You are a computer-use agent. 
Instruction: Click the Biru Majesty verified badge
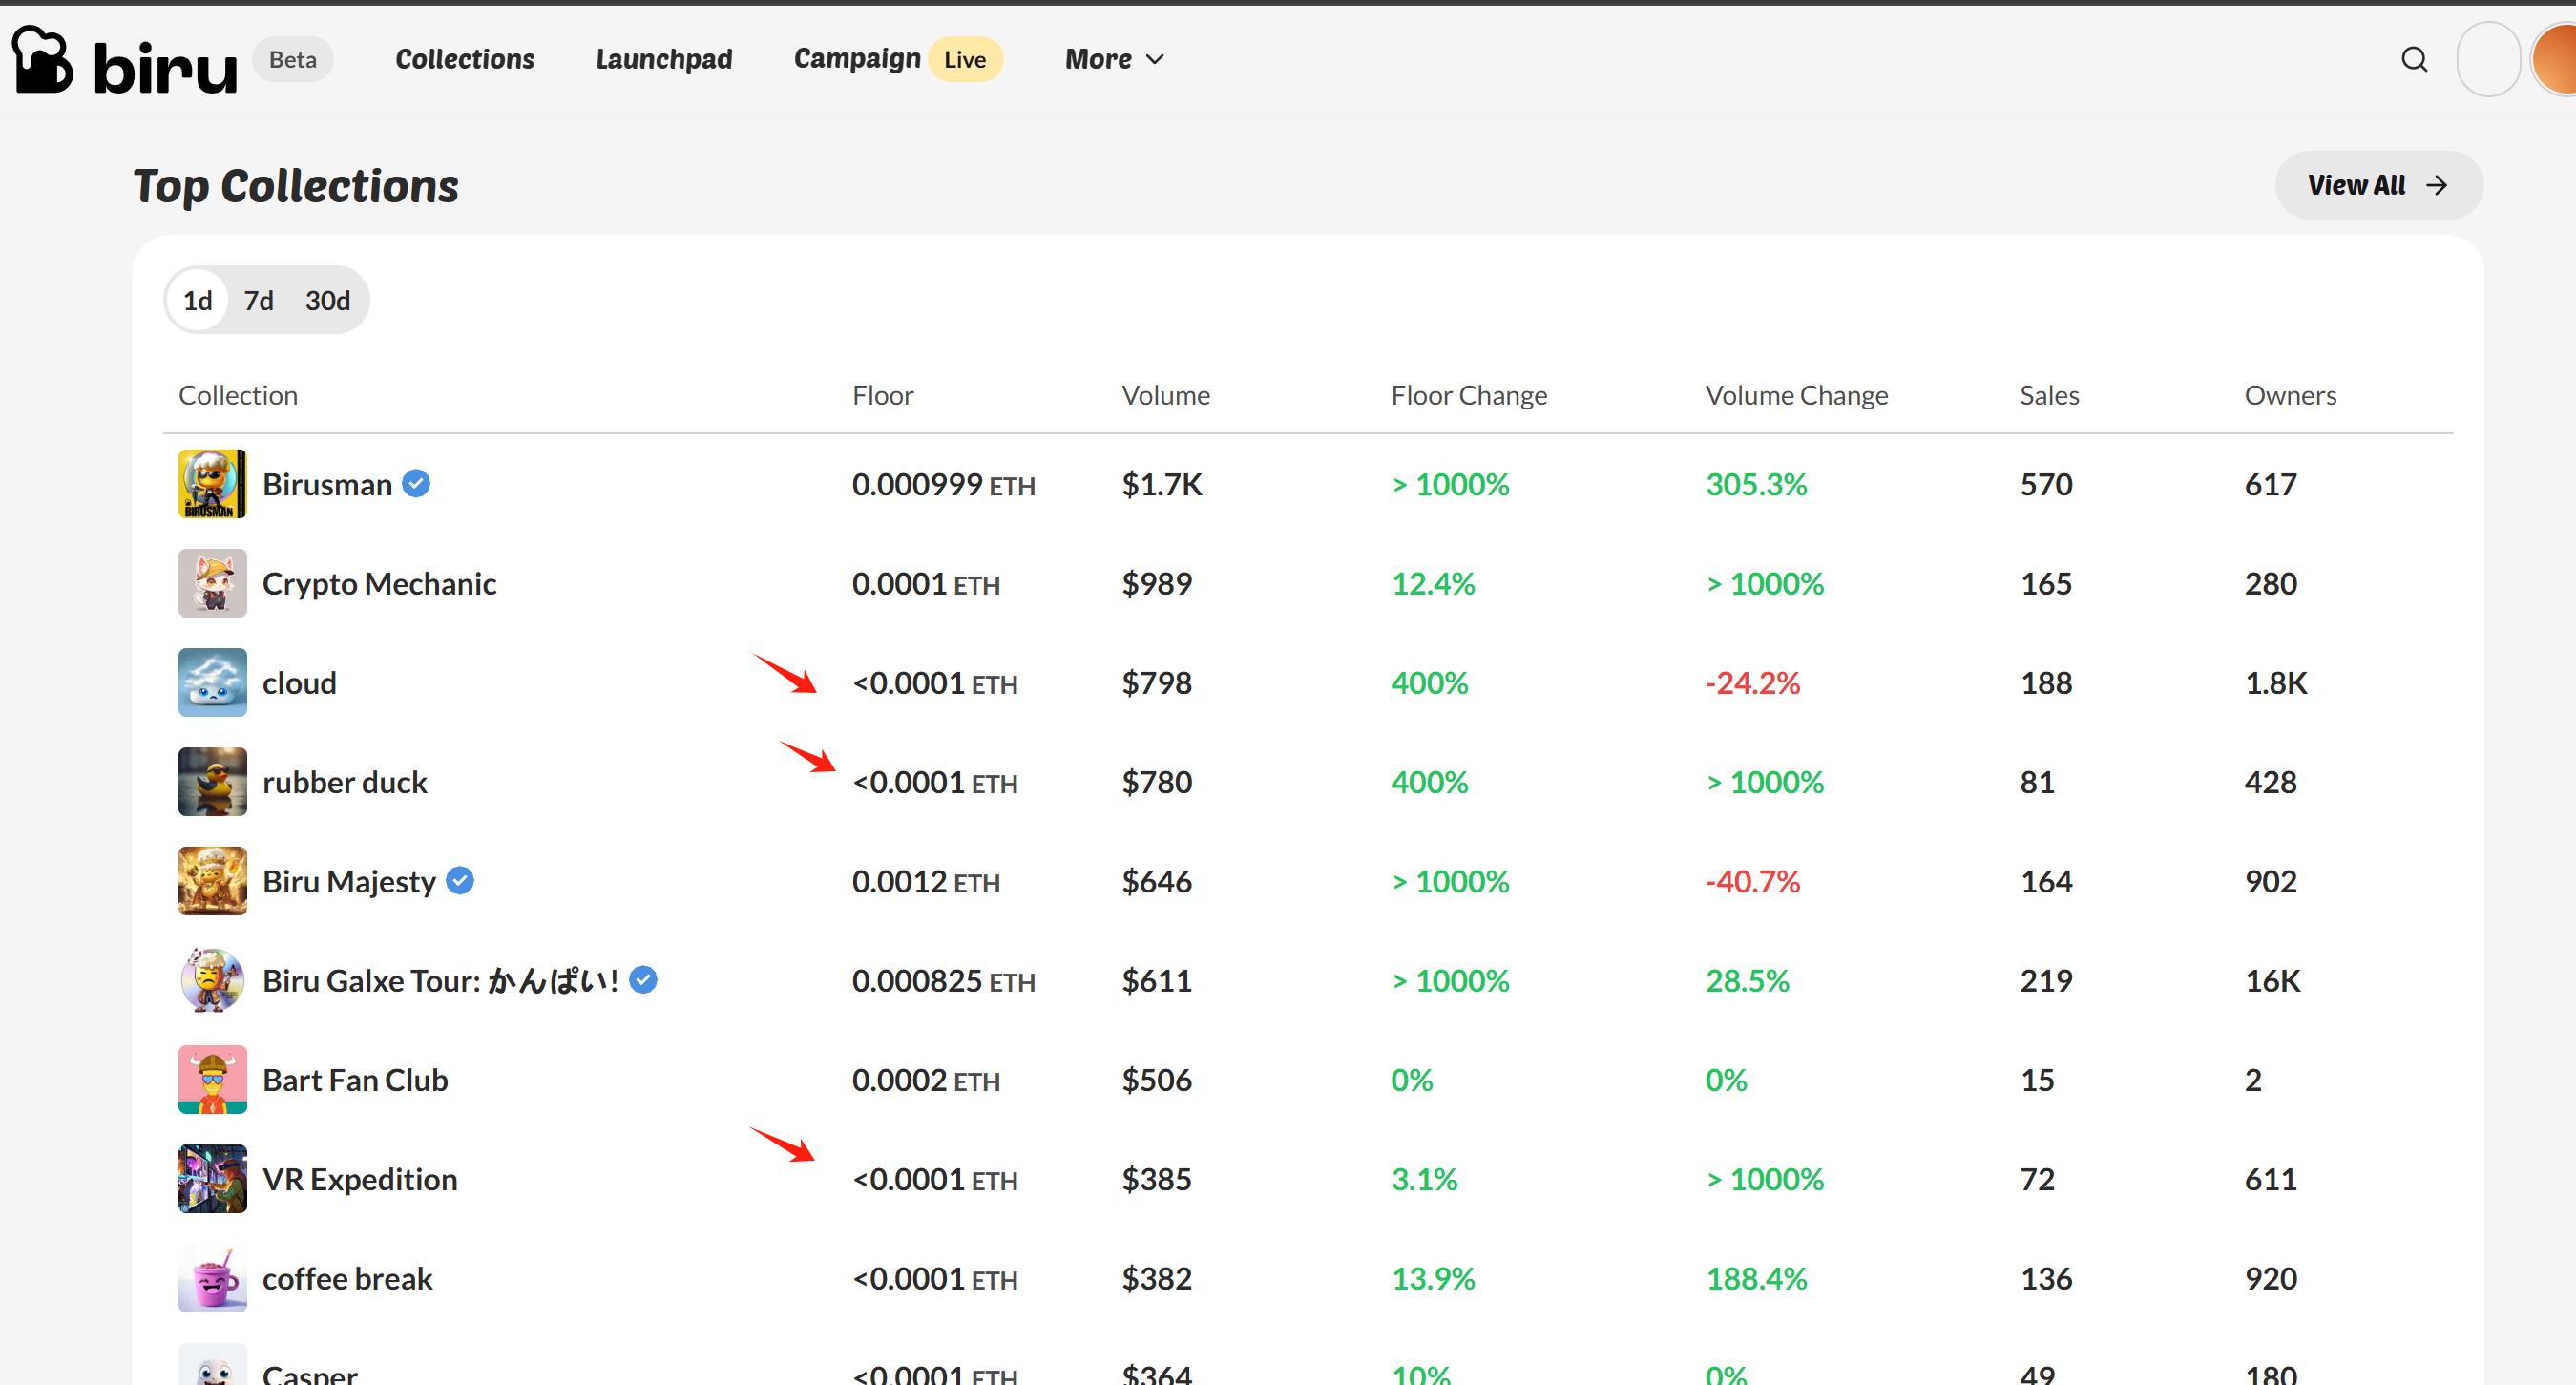(460, 881)
